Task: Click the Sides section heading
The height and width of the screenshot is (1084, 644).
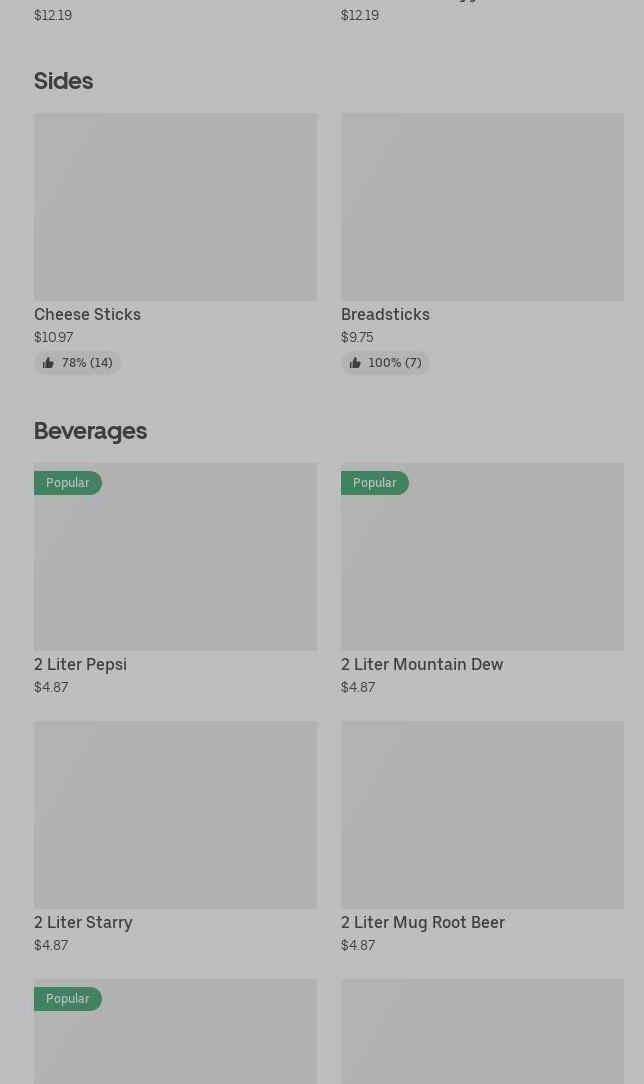Action: [x=63, y=81]
